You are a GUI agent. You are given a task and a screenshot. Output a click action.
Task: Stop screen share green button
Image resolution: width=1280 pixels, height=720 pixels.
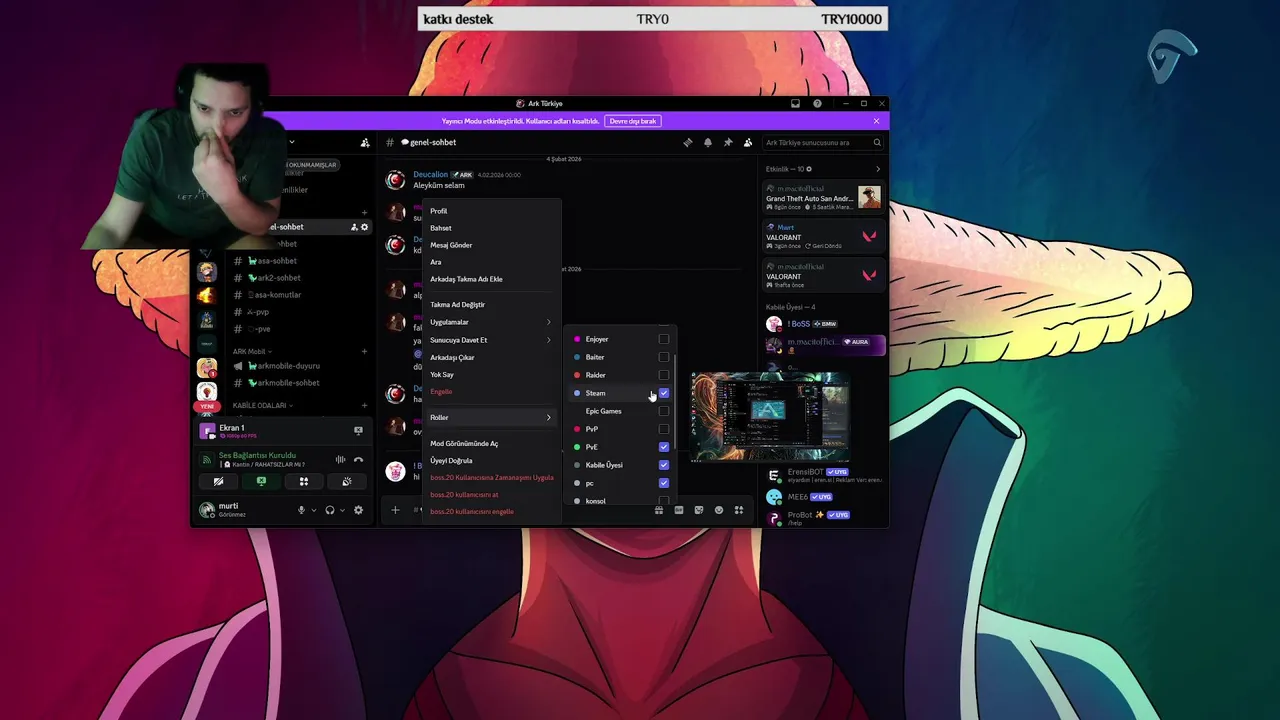[x=261, y=481]
